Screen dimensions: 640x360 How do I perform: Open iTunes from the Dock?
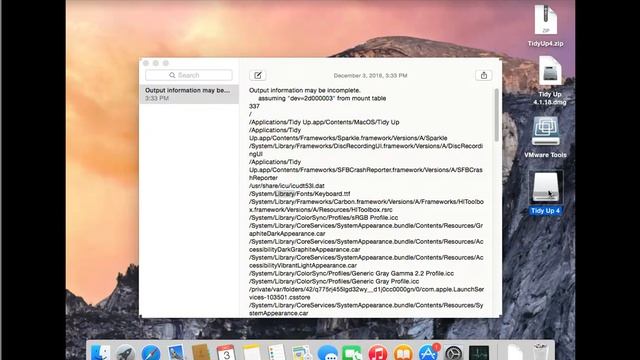tap(378, 353)
